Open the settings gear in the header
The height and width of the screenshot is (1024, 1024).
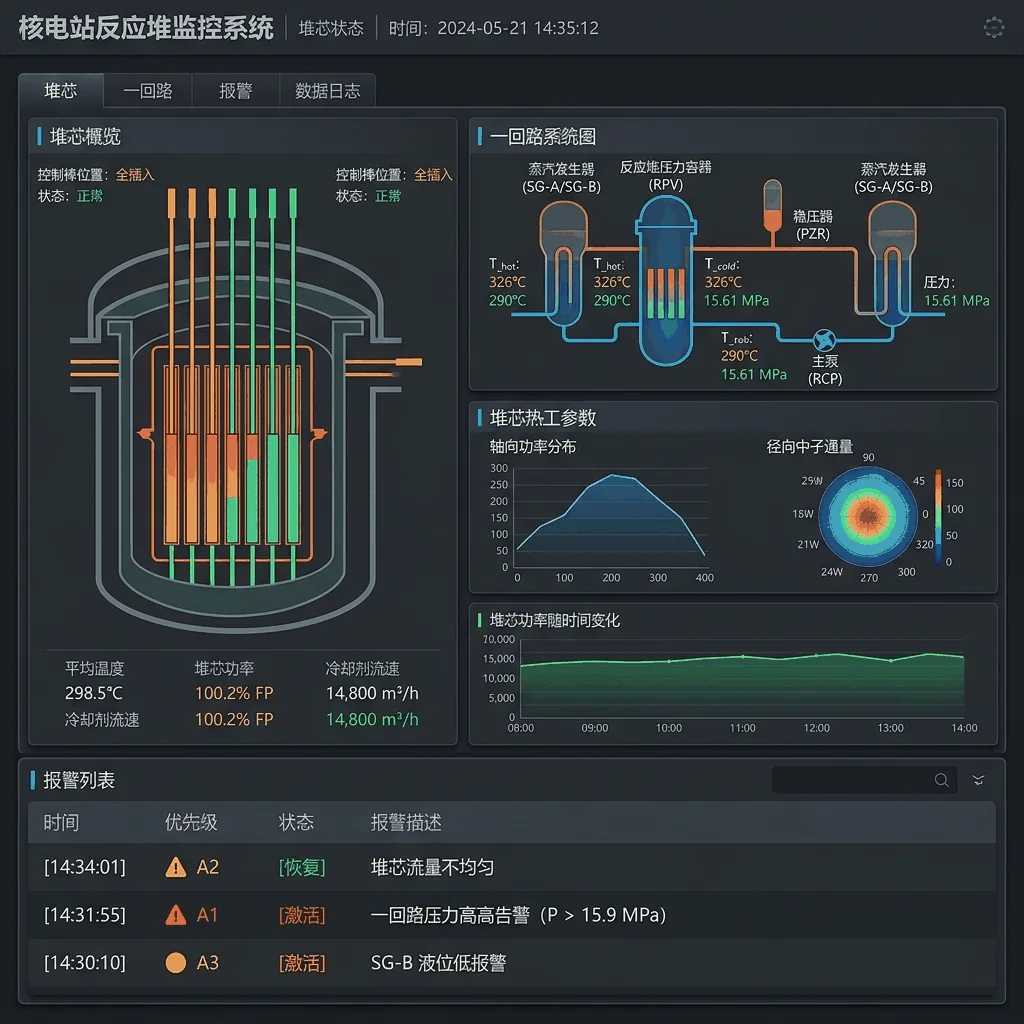[993, 27]
